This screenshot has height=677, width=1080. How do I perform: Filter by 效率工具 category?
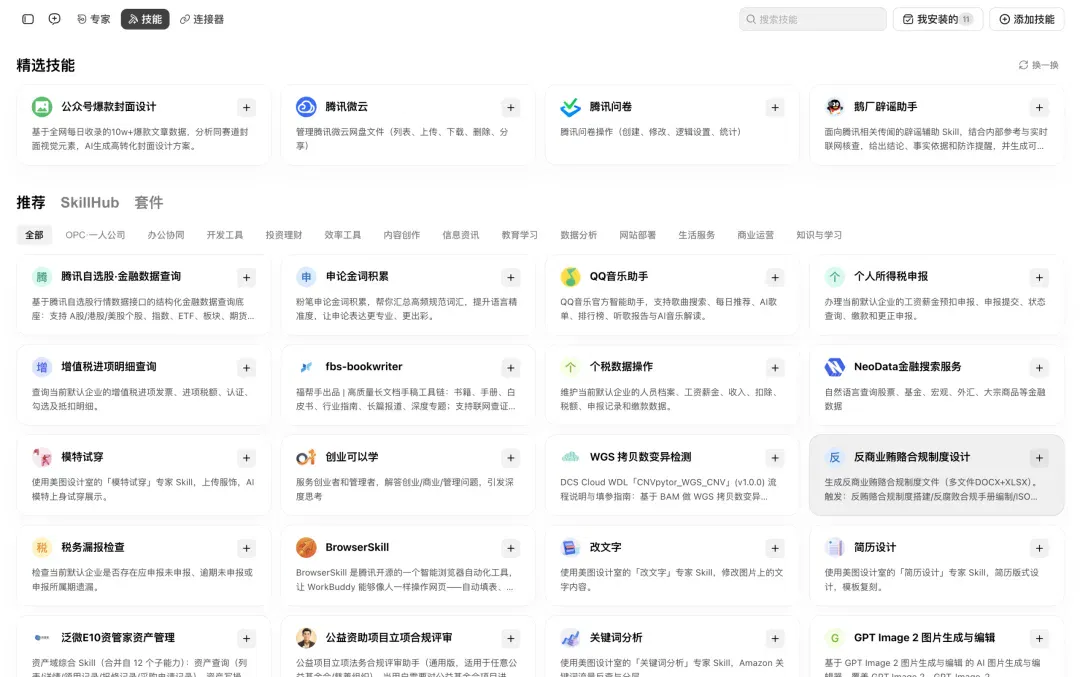click(343, 235)
